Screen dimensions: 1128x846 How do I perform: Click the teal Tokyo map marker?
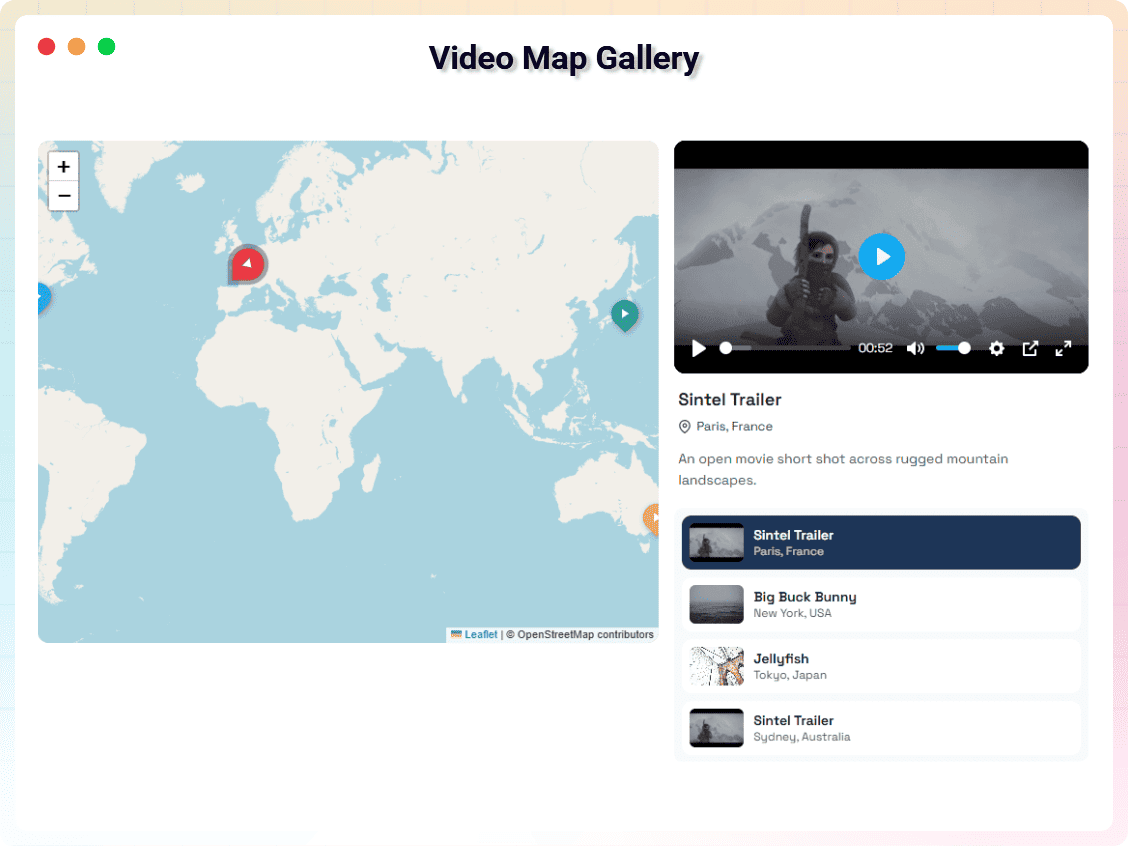click(624, 315)
